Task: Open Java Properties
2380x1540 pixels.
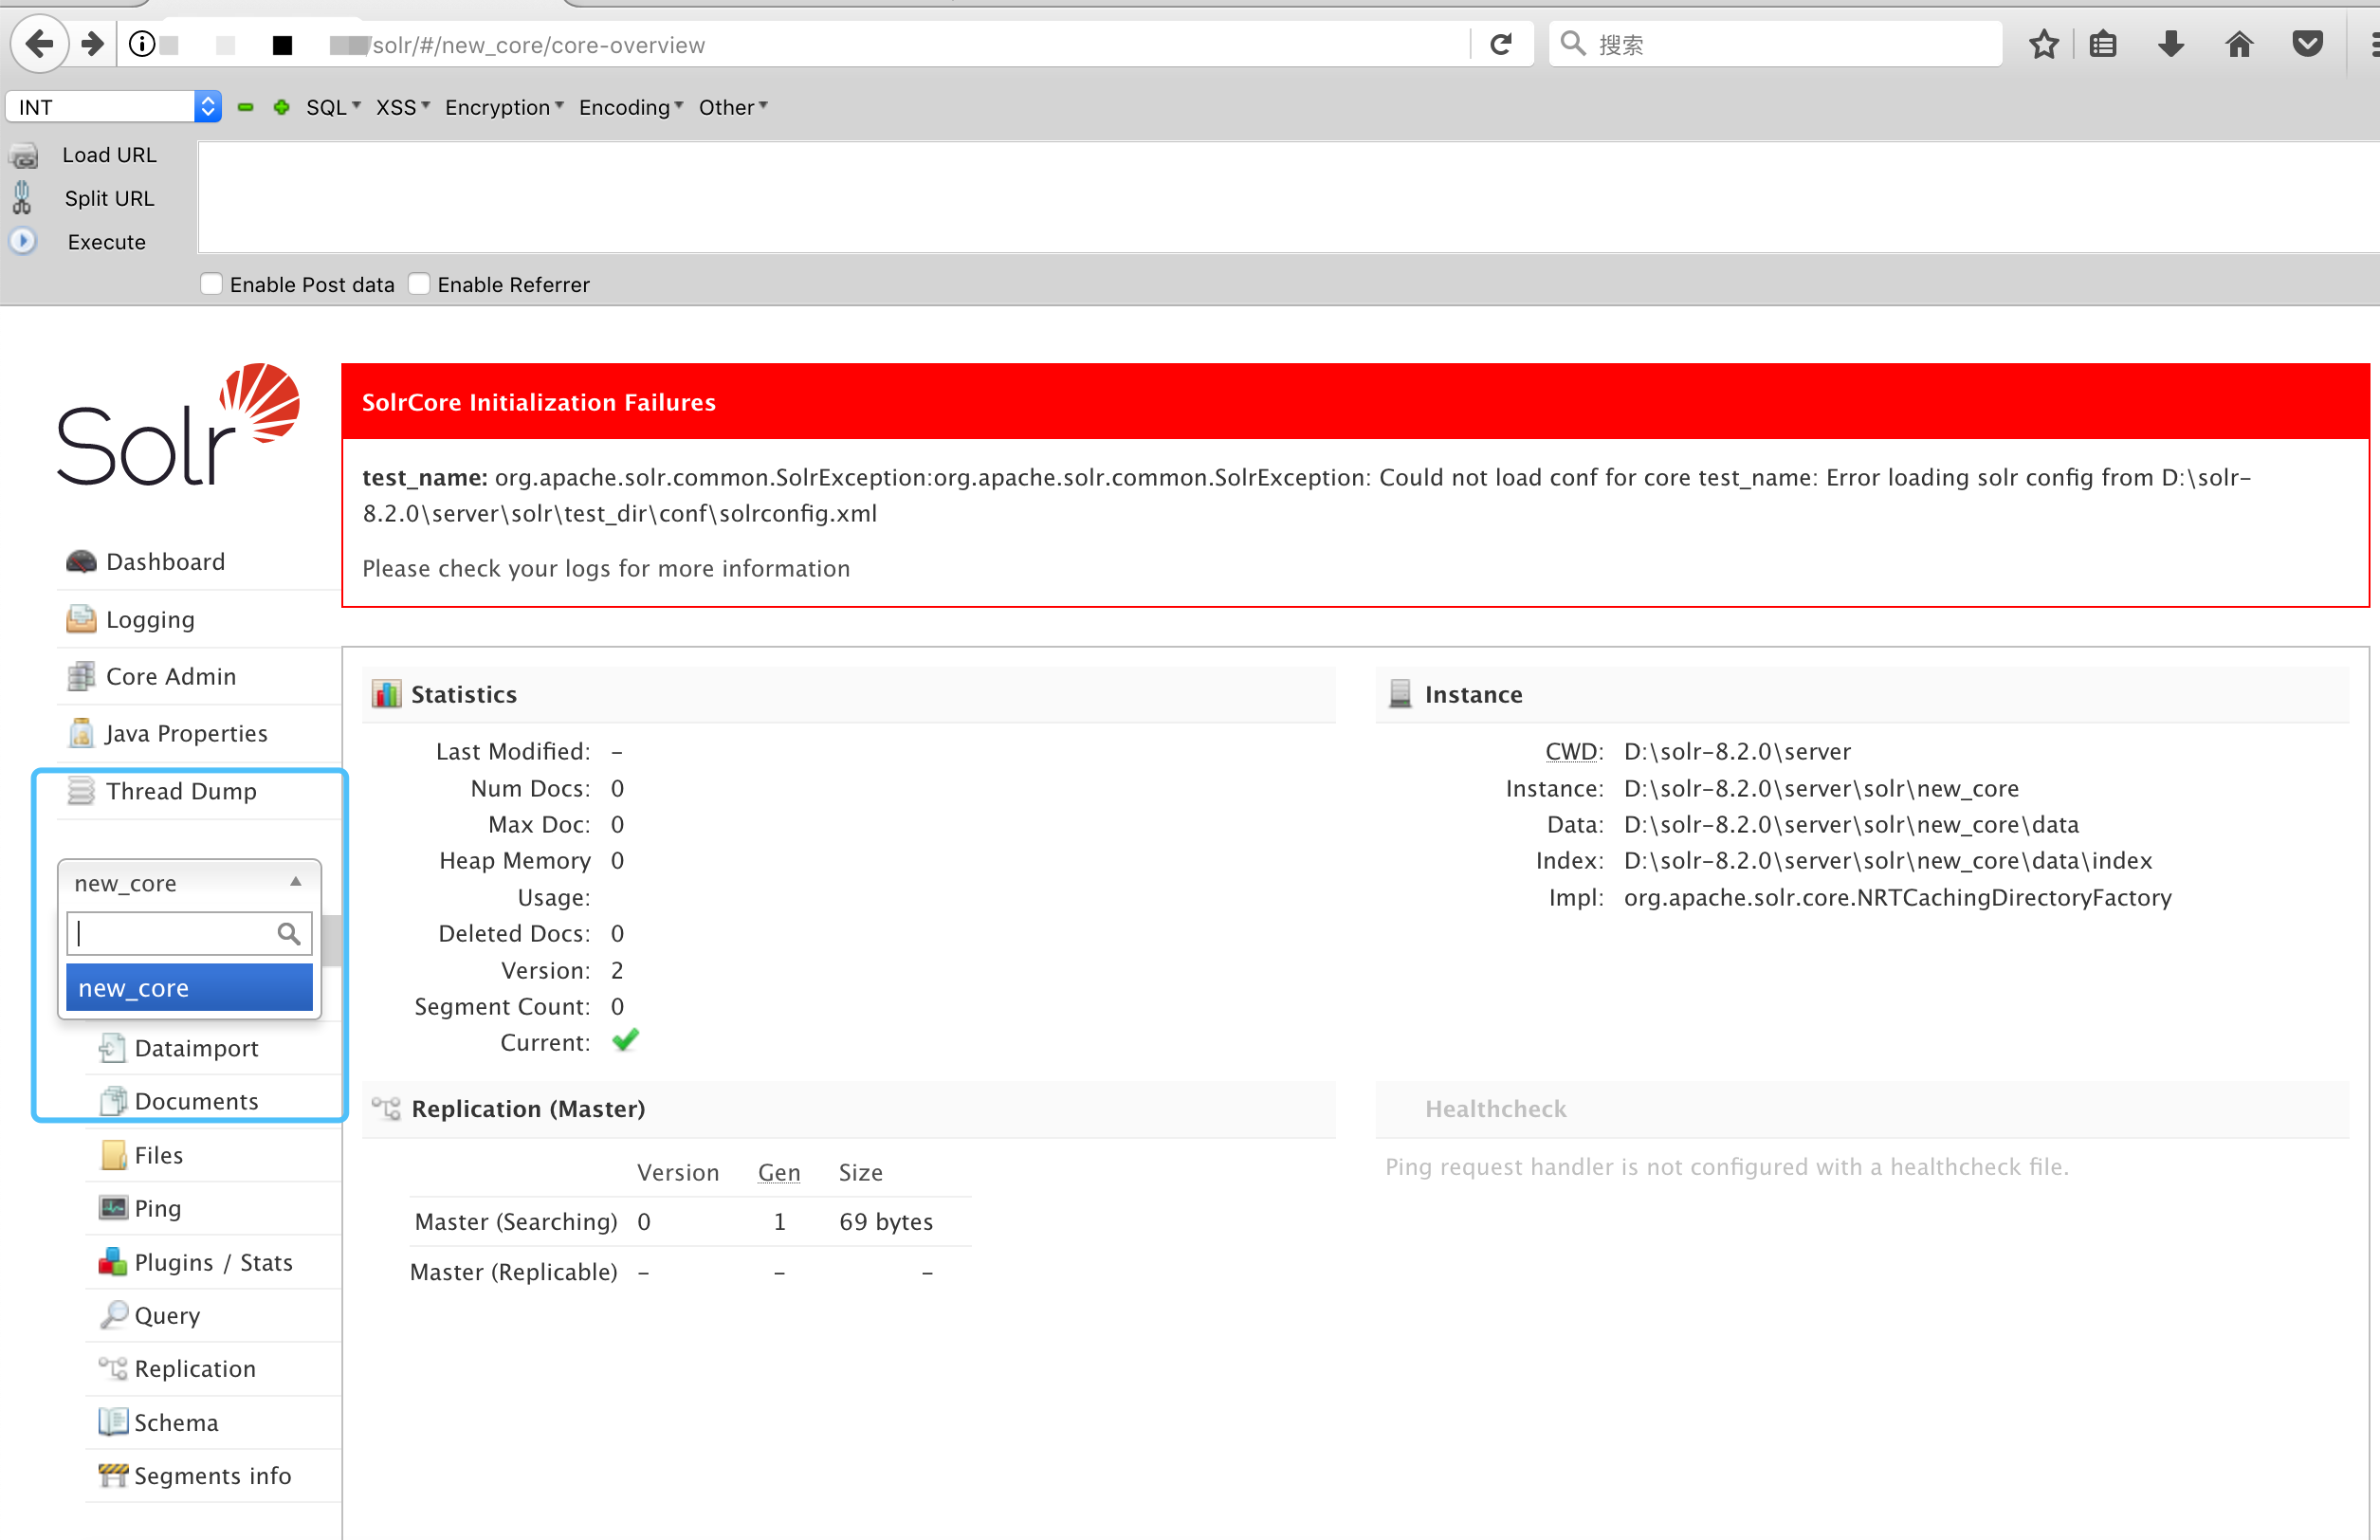Action: 186,734
